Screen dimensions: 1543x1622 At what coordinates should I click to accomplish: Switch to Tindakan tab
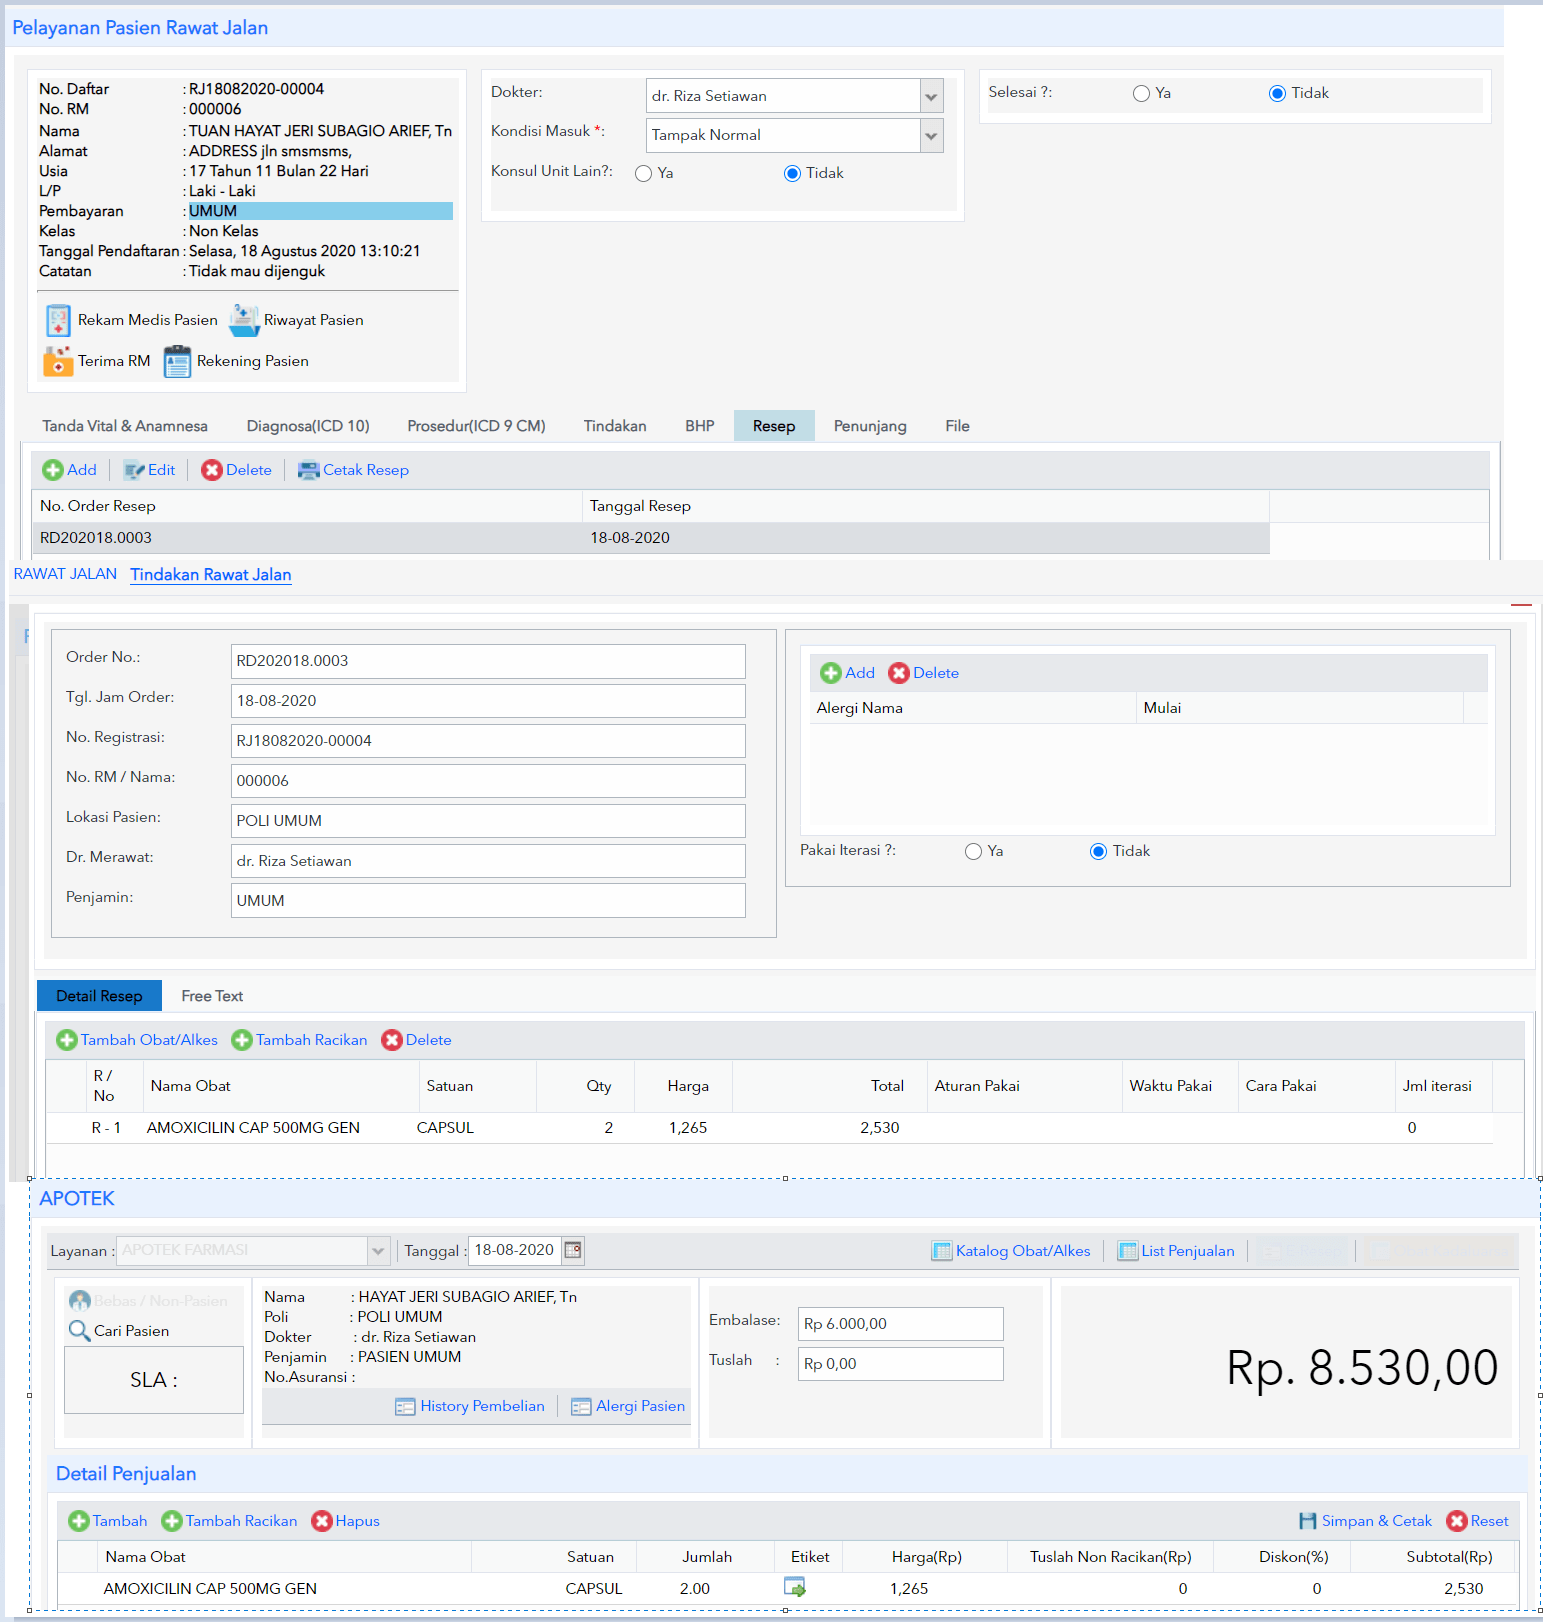pyautogui.click(x=615, y=426)
